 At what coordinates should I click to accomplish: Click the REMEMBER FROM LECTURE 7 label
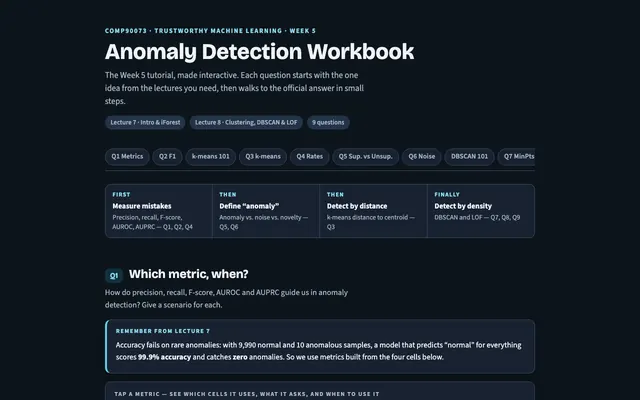point(163,331)
